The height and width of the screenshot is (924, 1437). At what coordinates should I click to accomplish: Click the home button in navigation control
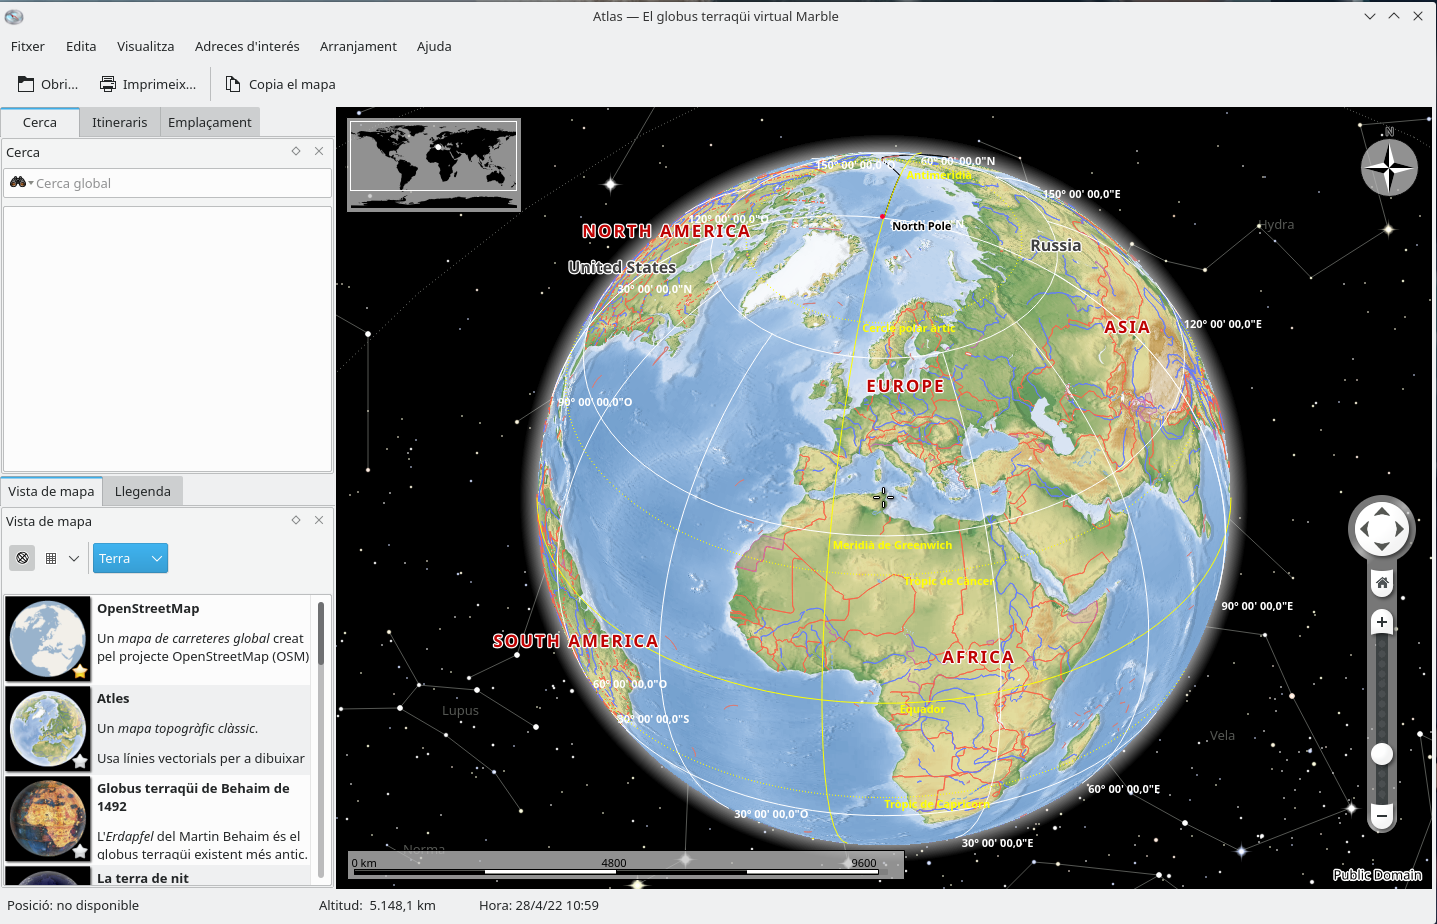pos(1382,583)
